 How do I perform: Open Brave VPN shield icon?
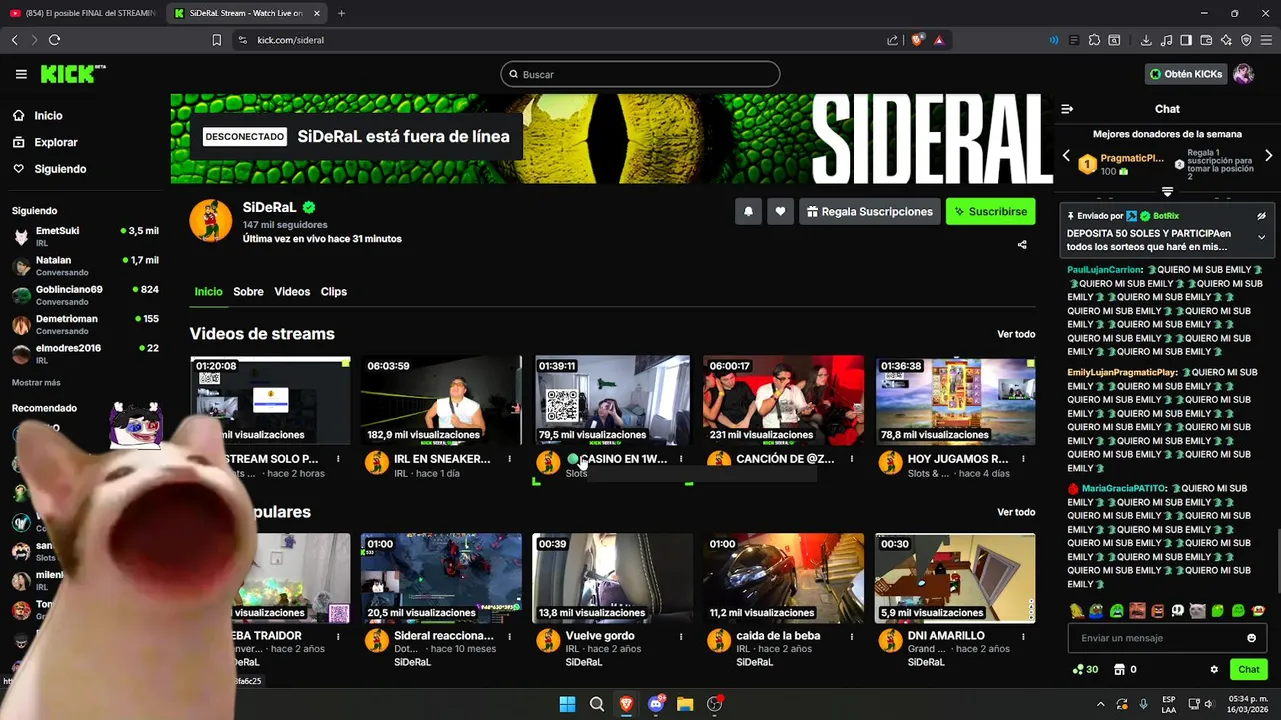(1246, 40)
